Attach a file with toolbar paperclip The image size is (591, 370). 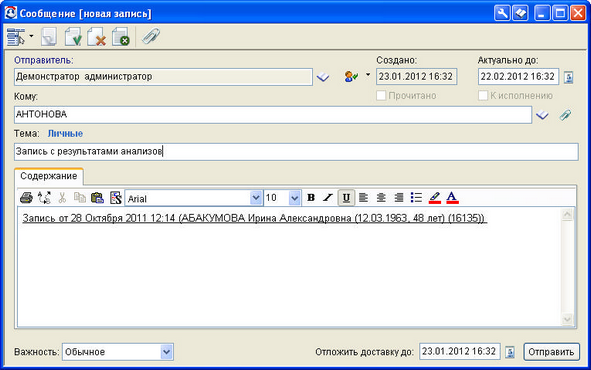[x=151, y=37]
